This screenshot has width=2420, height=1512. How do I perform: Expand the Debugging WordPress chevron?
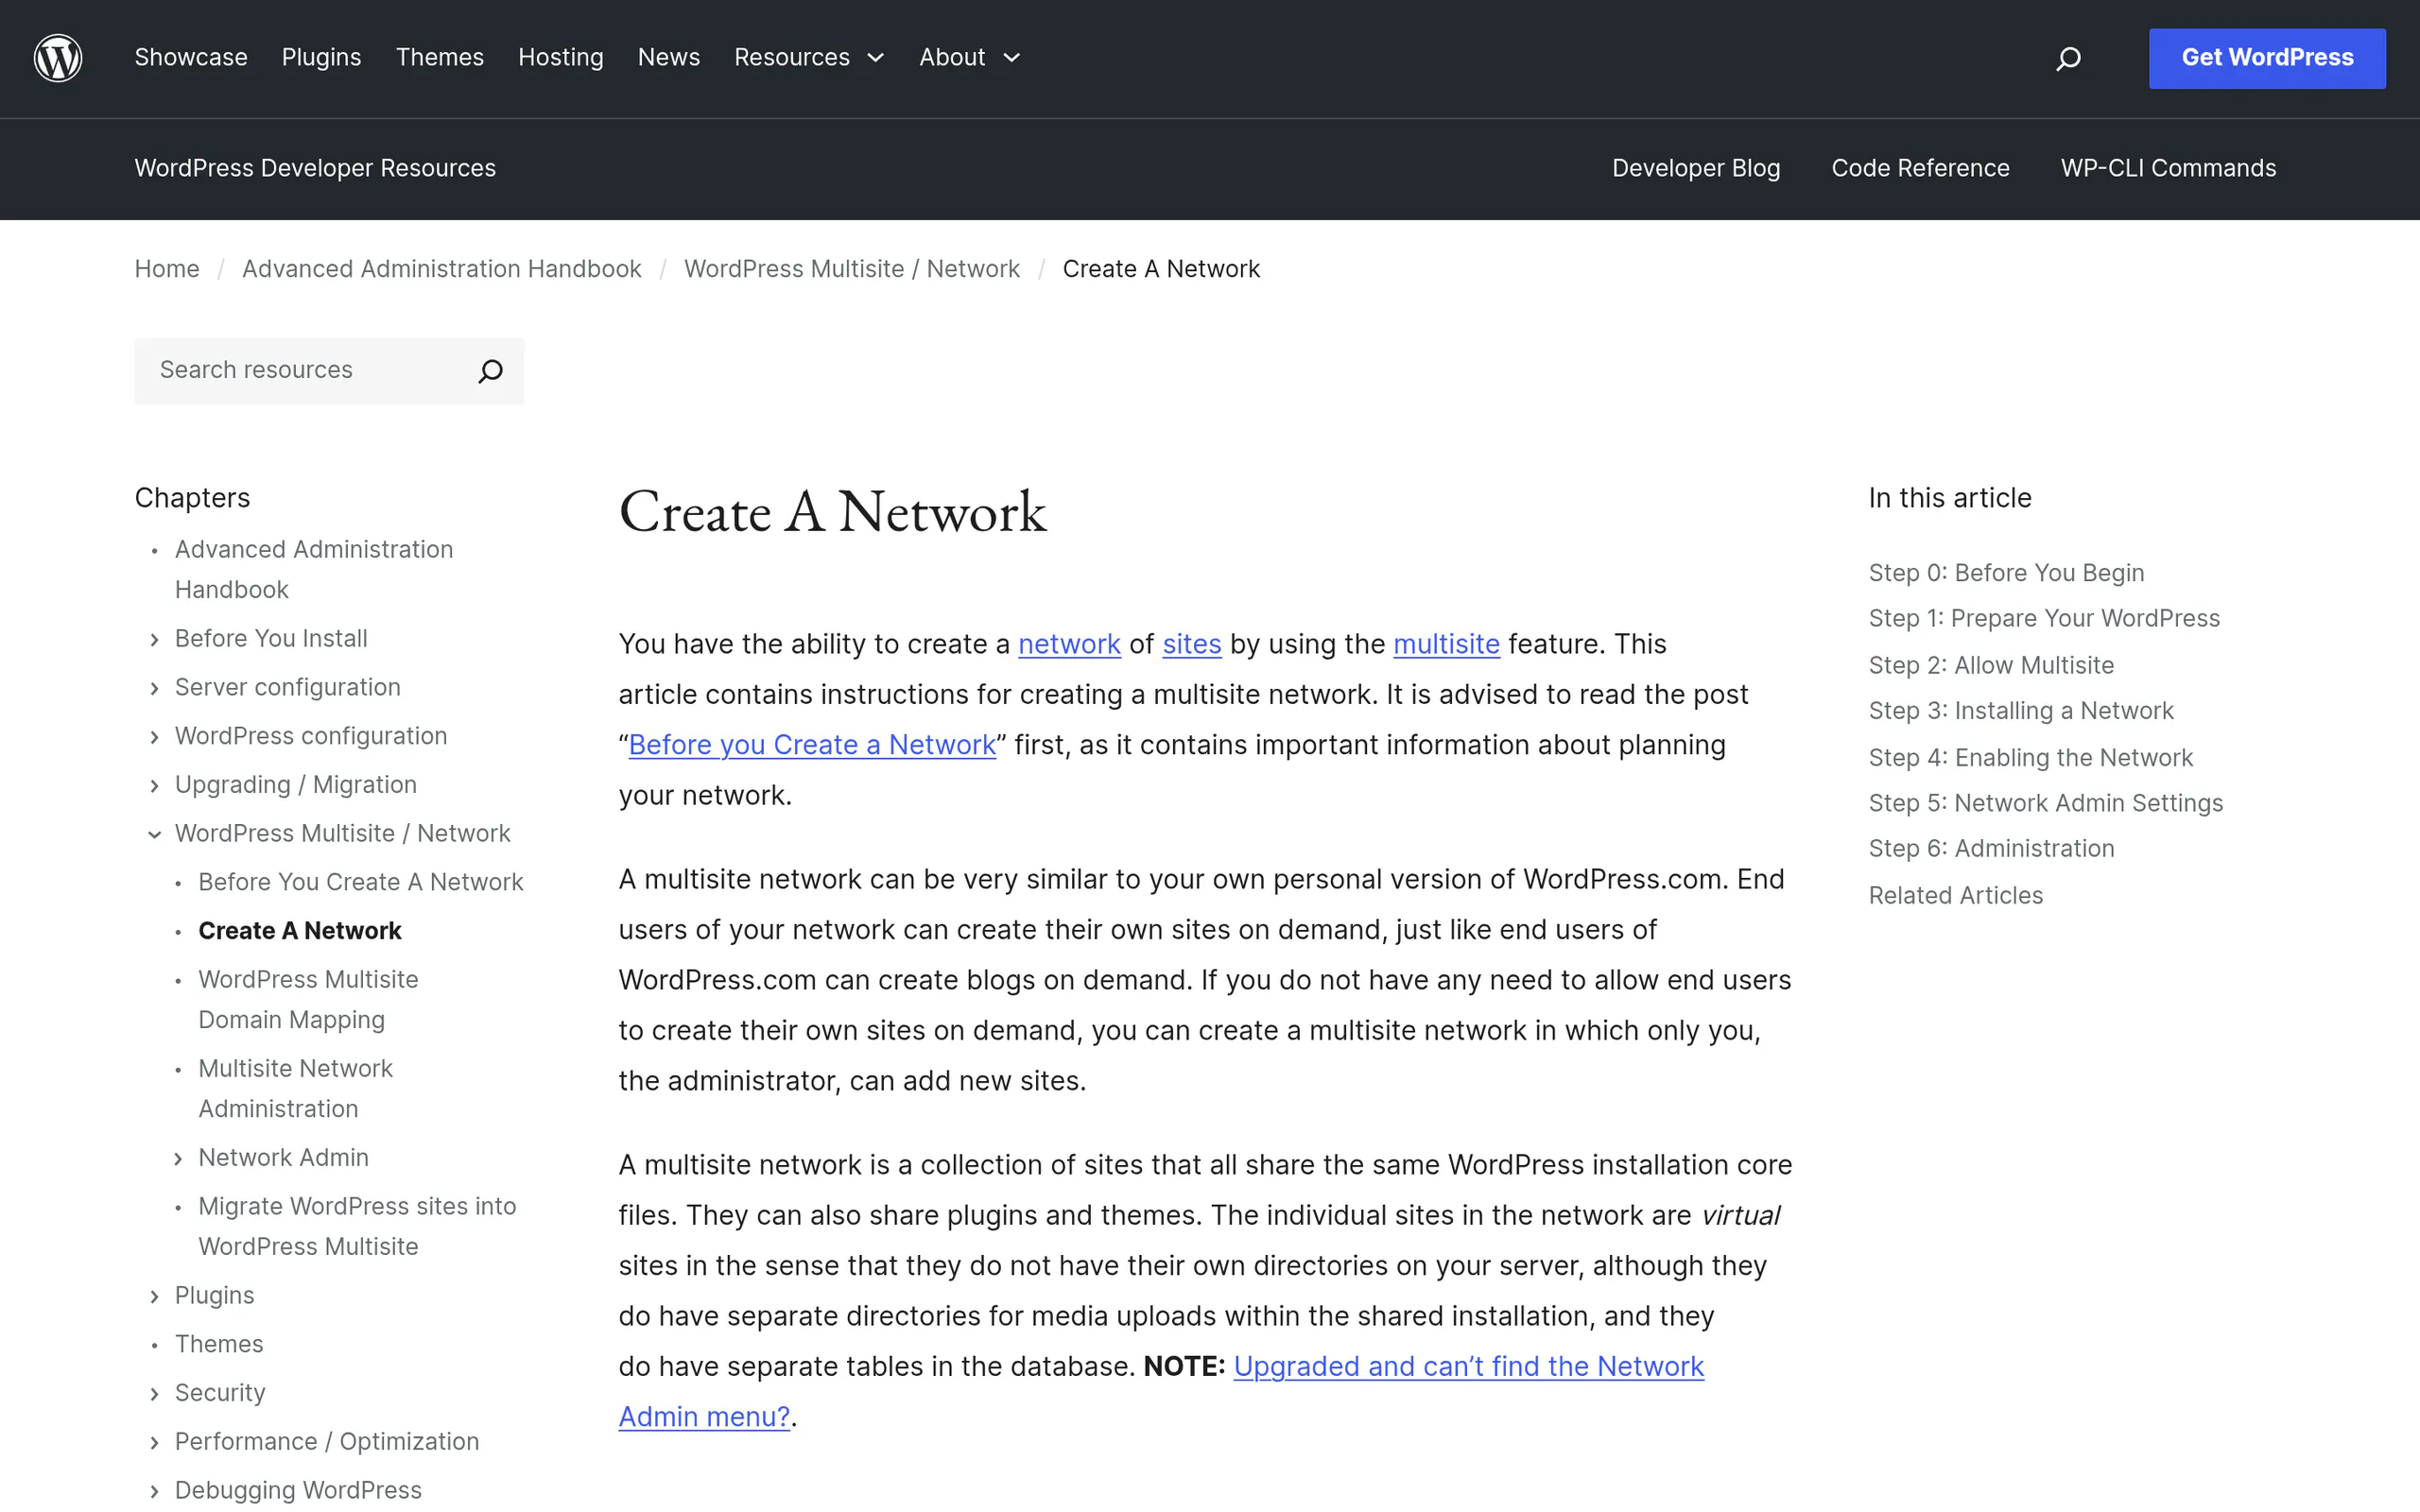pos(154,1492)
